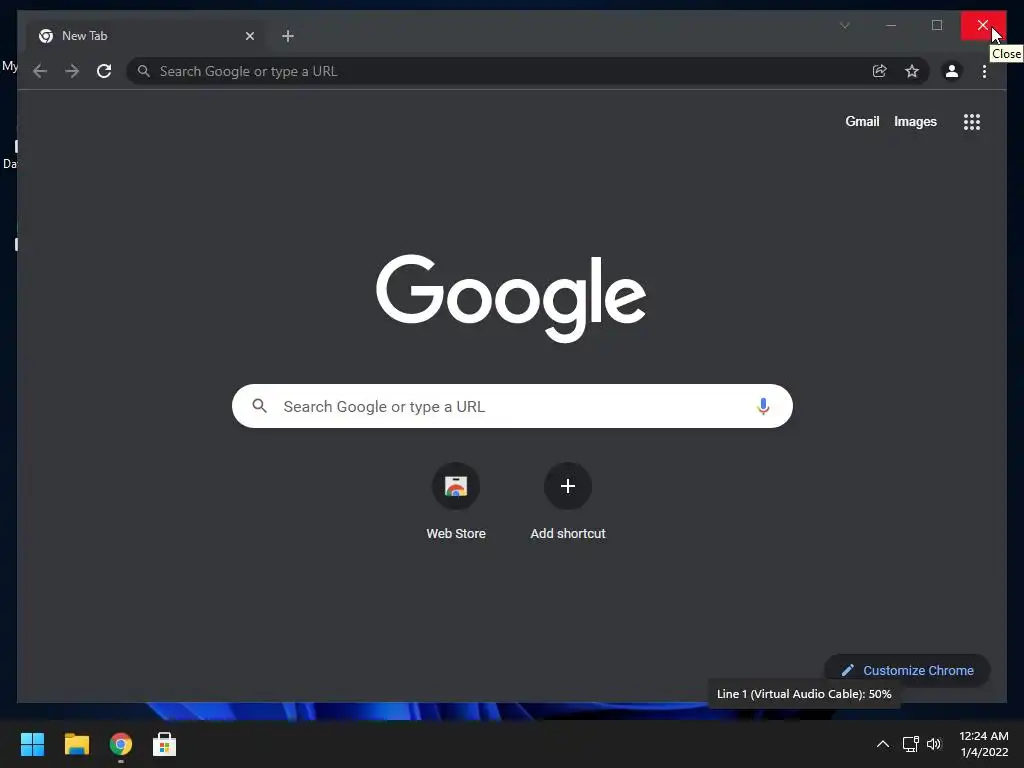Screen dimensions: 1024x768
Task: Open Google Images link
Action: pyautogui.click(x=915, y=121)
